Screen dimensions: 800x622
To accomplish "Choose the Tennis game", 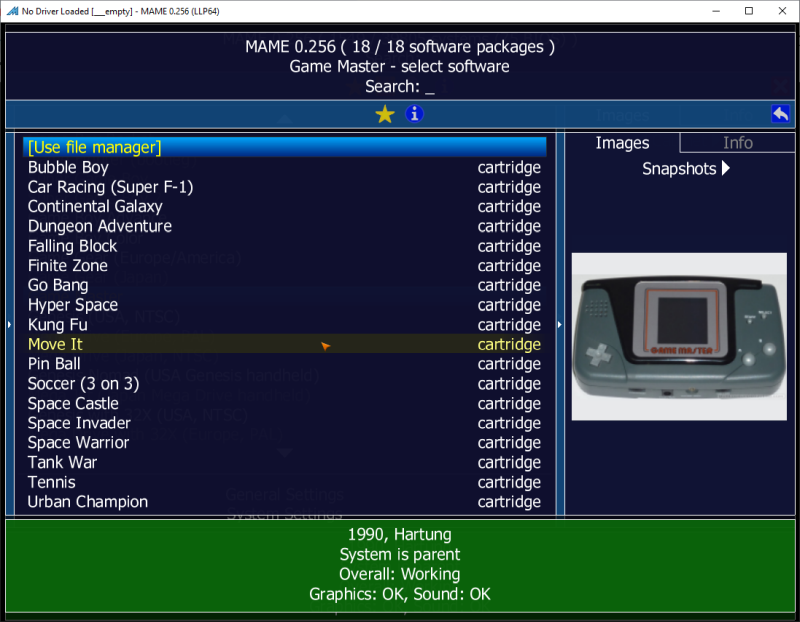I will (285, 482).
